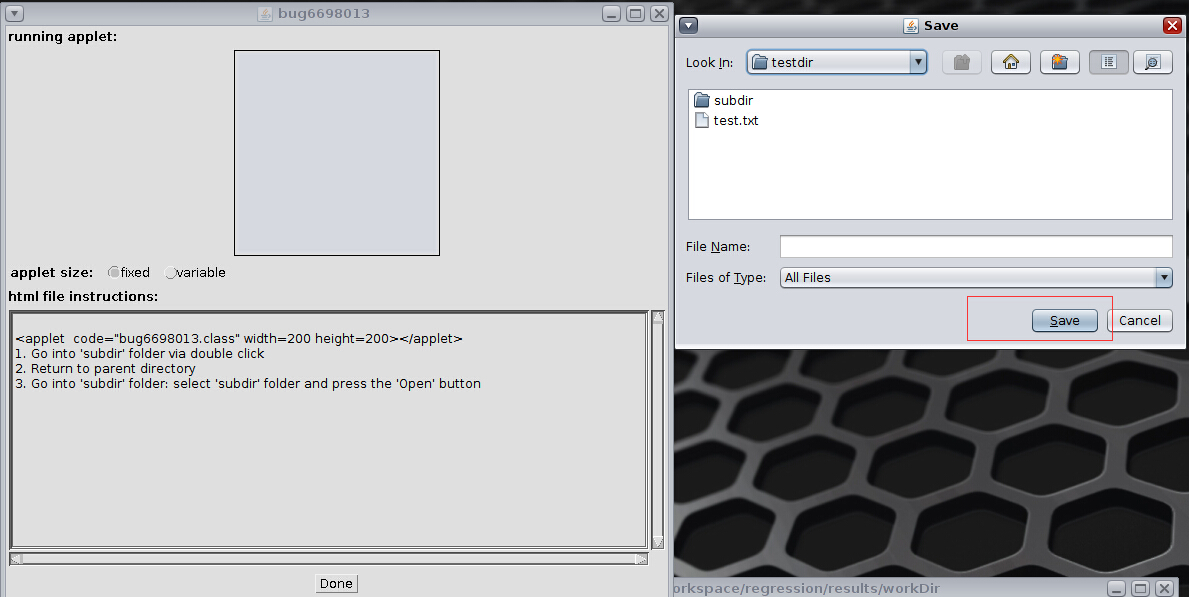Open the bug6698013 window menu arrow
The height and width of the screenshot is (597, 1189).
(x=16, y=14)
